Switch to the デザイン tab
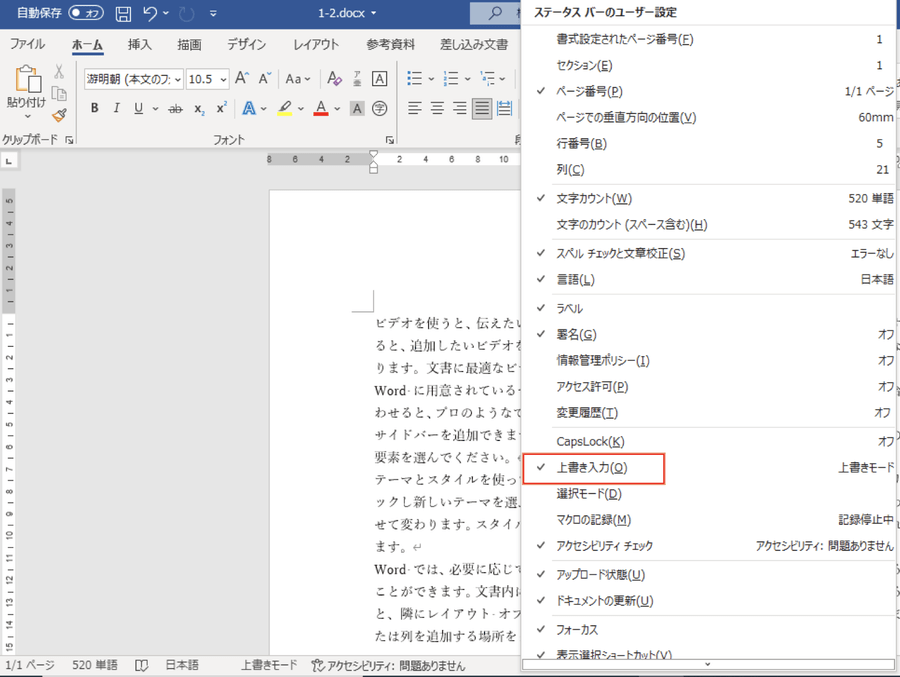 pyautogui.click(x=246, y=44)
